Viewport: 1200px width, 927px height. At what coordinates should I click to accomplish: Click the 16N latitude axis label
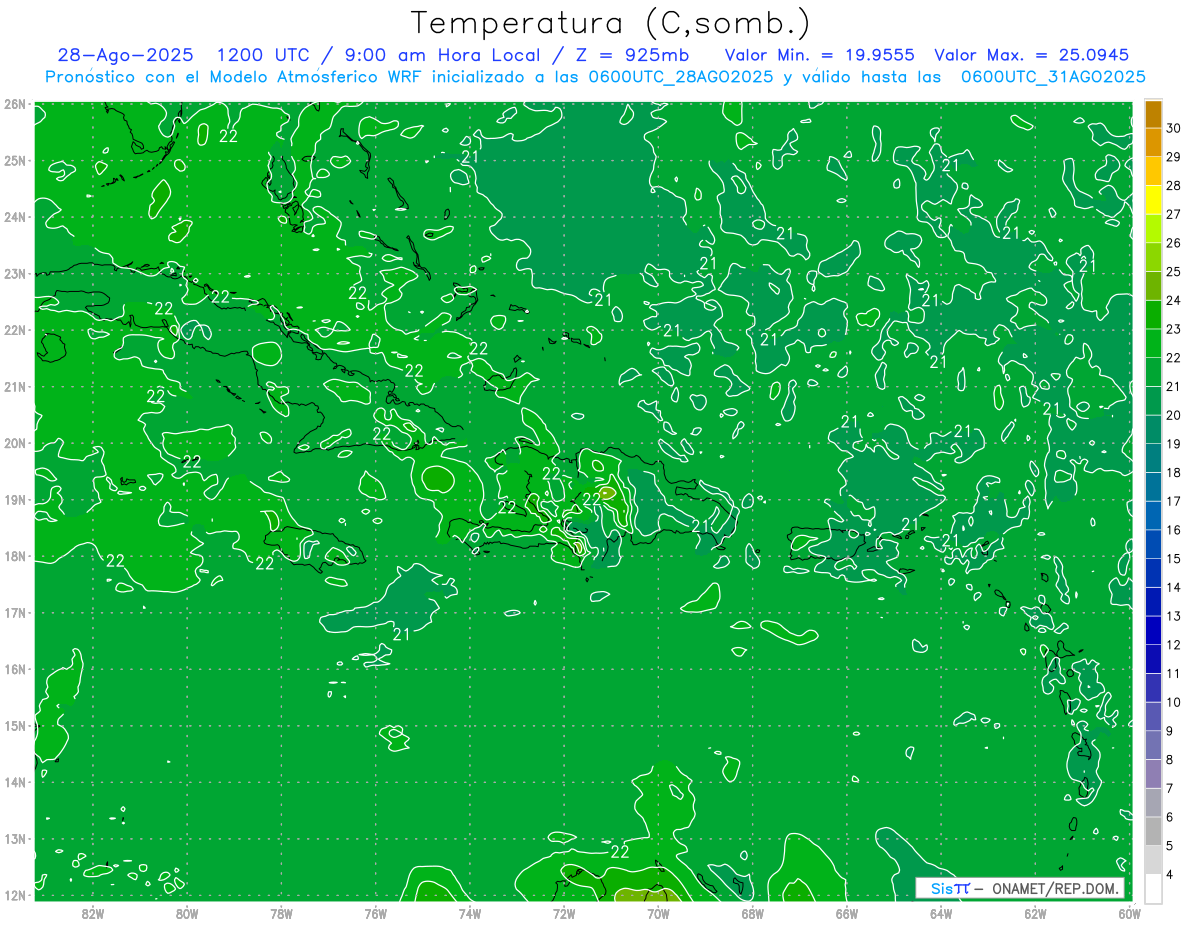pyautogui.click(x=15, y=669)
